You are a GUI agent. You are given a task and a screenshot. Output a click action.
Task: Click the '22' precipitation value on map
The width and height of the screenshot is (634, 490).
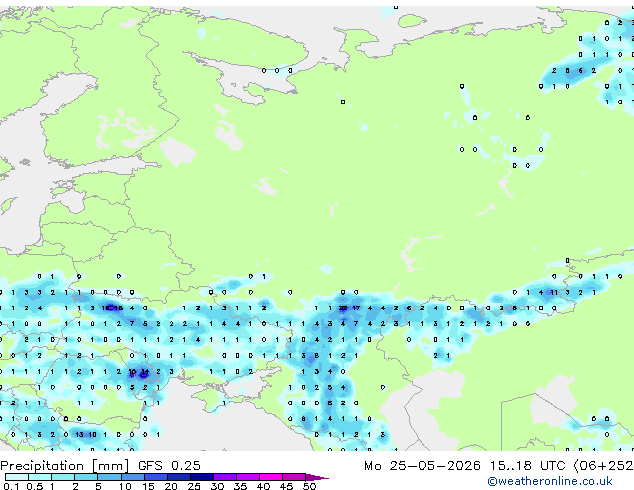pos(342,308)
